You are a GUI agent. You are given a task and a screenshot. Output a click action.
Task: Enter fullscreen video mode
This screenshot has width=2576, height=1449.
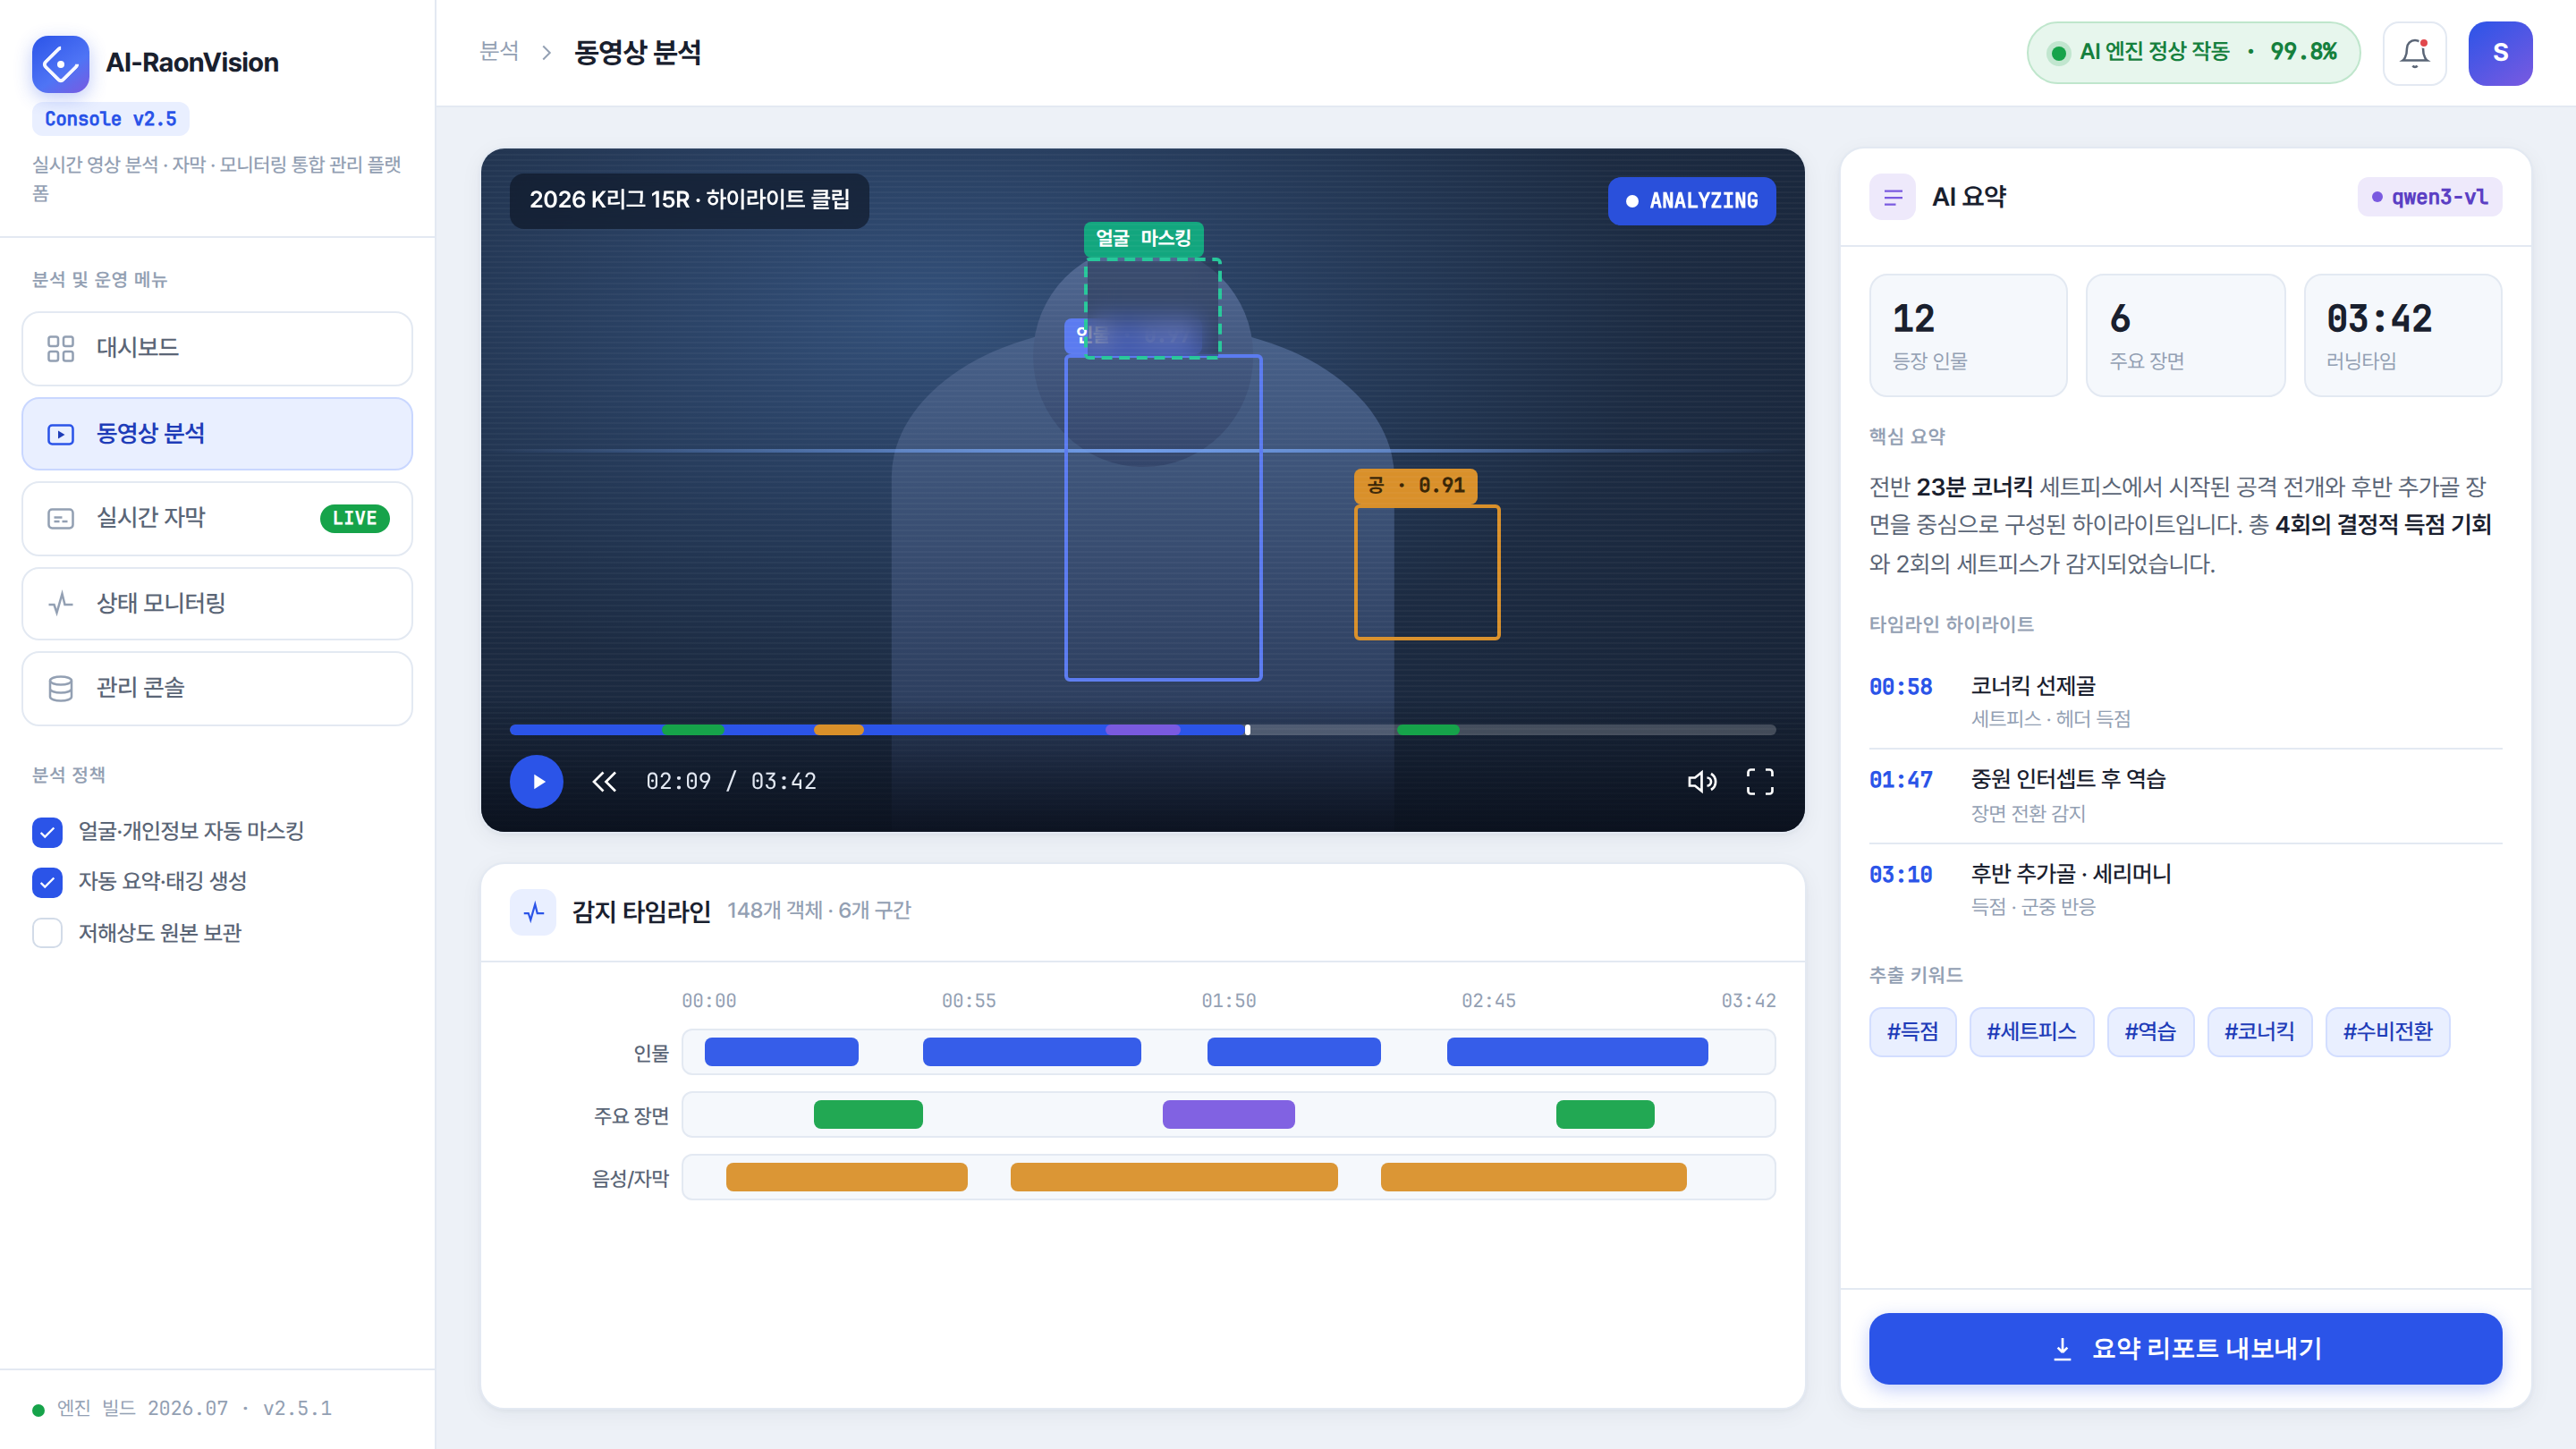(x=1760, y=781)
